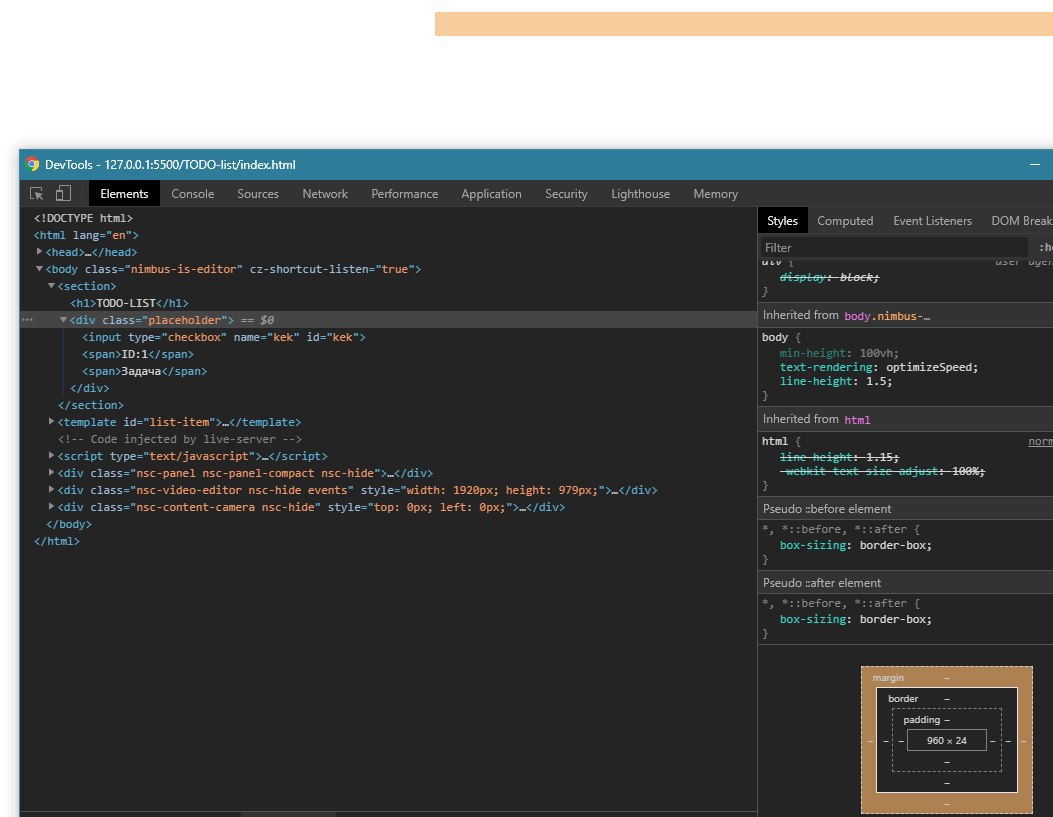This screenshot has width=1053, height=817.
Task: Expand the nsc-video-editor div node
Action: pyautogui.click(x=52, y=489)
